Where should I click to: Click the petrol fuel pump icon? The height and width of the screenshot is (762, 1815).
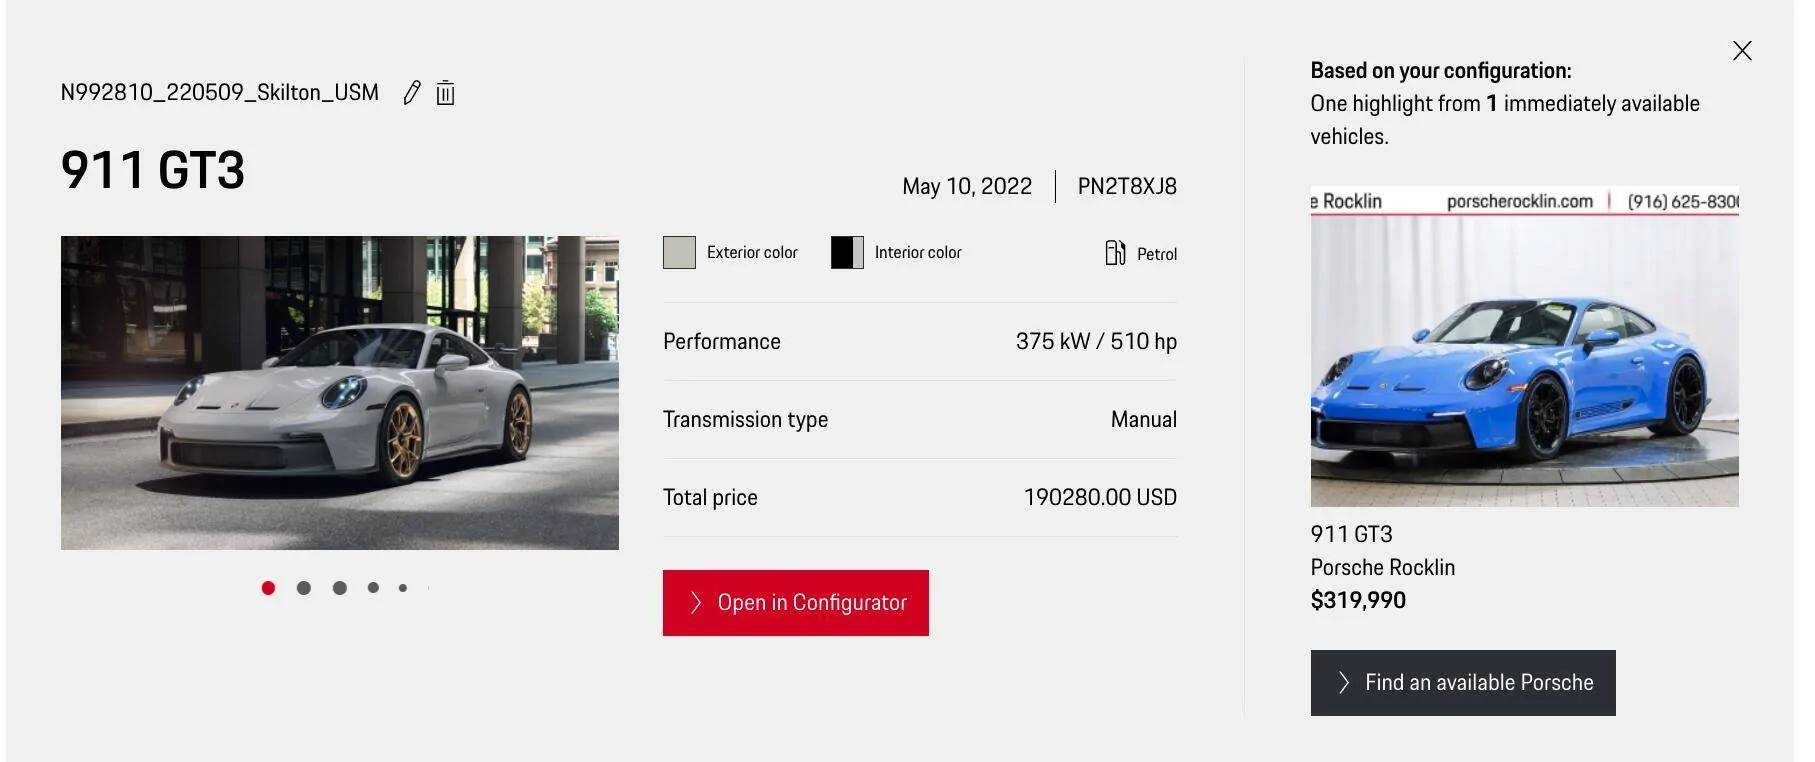[x=1115, y=253]
